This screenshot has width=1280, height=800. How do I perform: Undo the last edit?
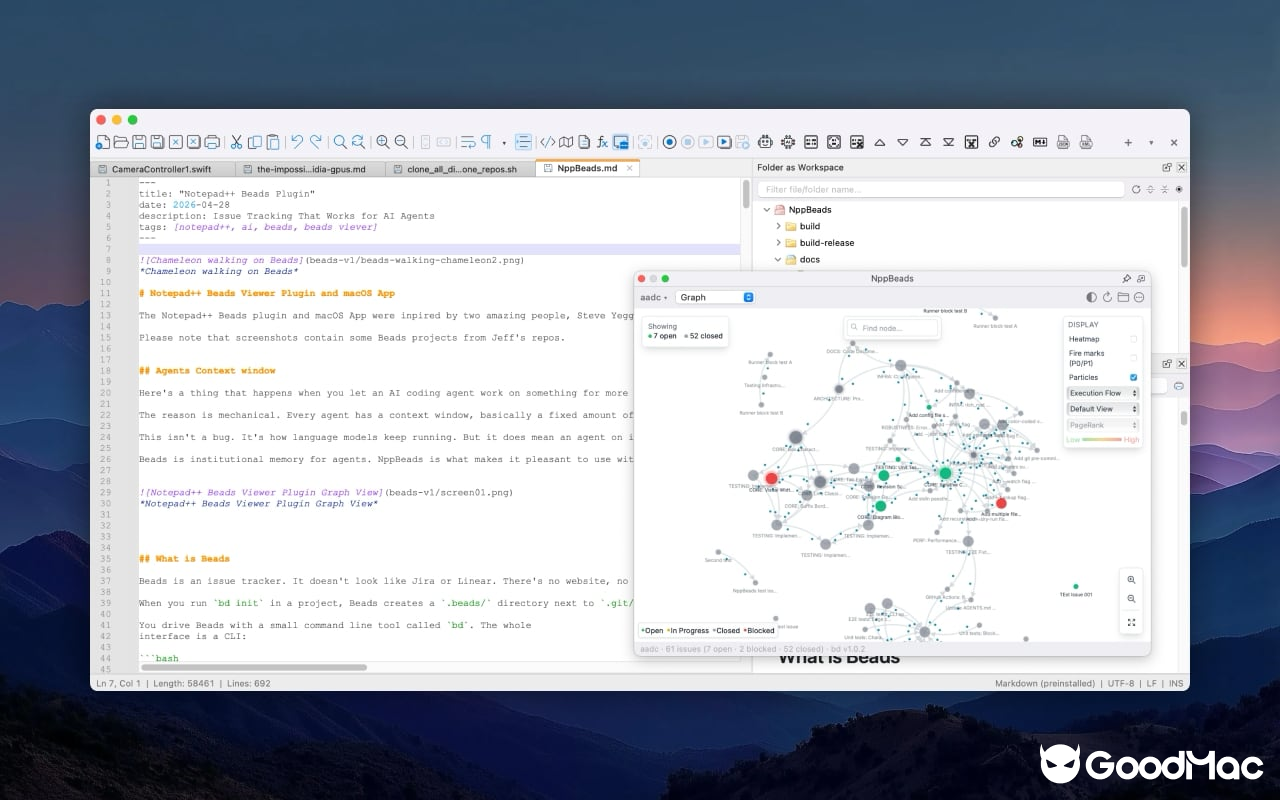[x=298, y=142]
